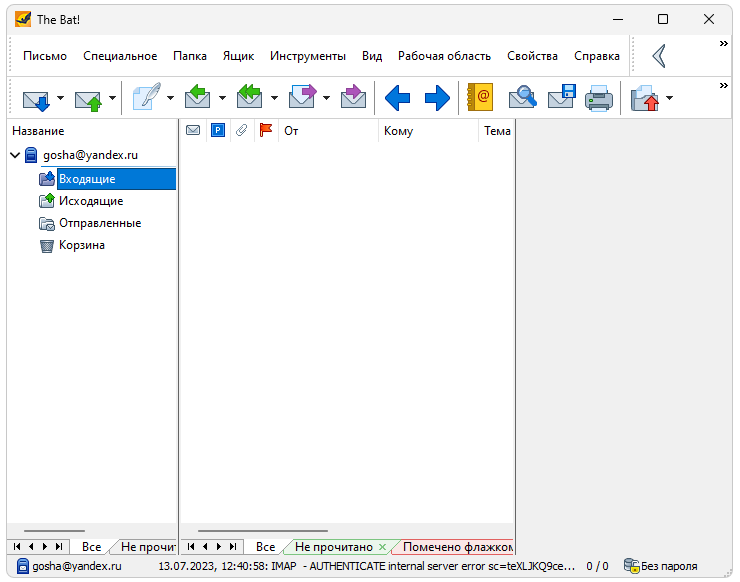Open the Папка menu
This screenshot has width=740, height=582.
click(190, 56)
